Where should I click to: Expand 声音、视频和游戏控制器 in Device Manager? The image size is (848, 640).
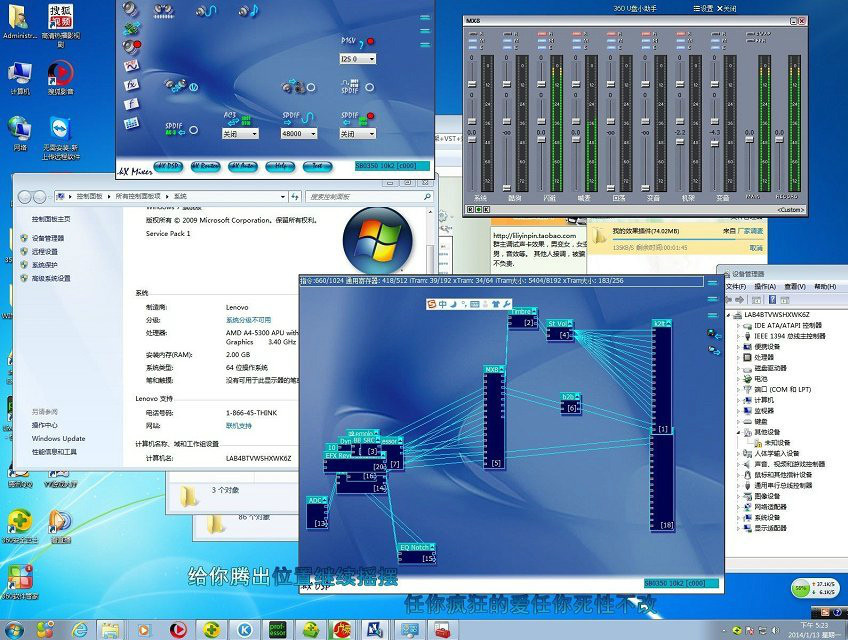(x=736, y=465)
